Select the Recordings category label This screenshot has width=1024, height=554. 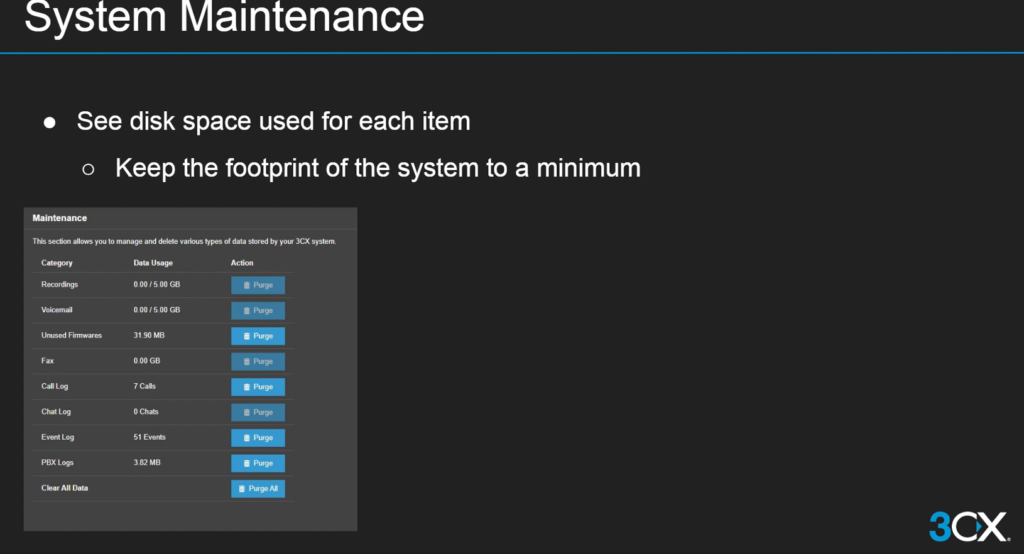click(60, 285)
